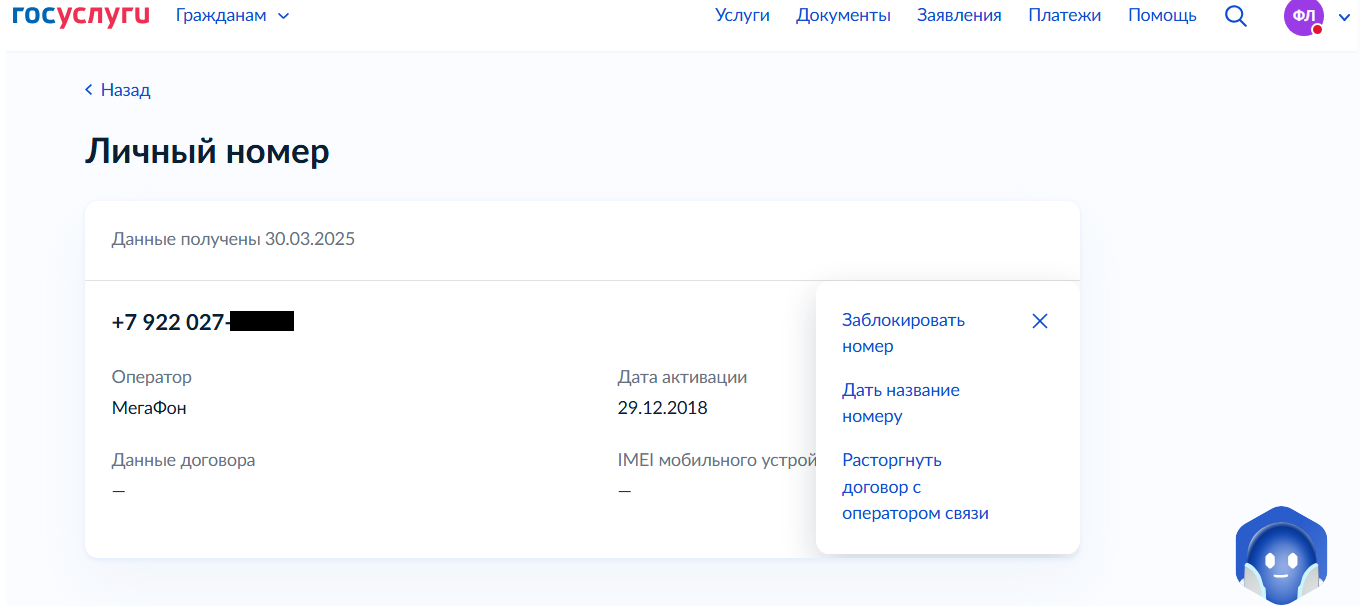Viewport: 1360px width, 606px height.
Task: Click the activation date 29.12.2018
Action: [x=662, y=408]
